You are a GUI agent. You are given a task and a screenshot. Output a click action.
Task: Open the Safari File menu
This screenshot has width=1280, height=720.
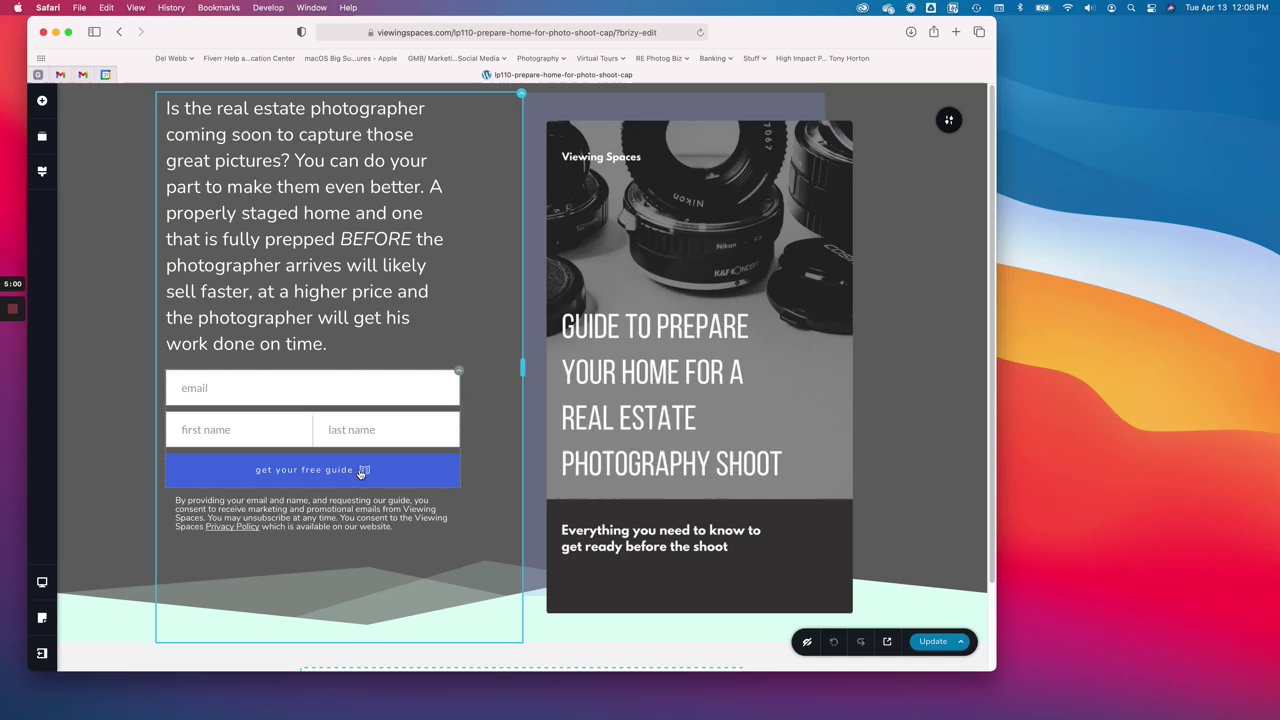pos(79,8)
